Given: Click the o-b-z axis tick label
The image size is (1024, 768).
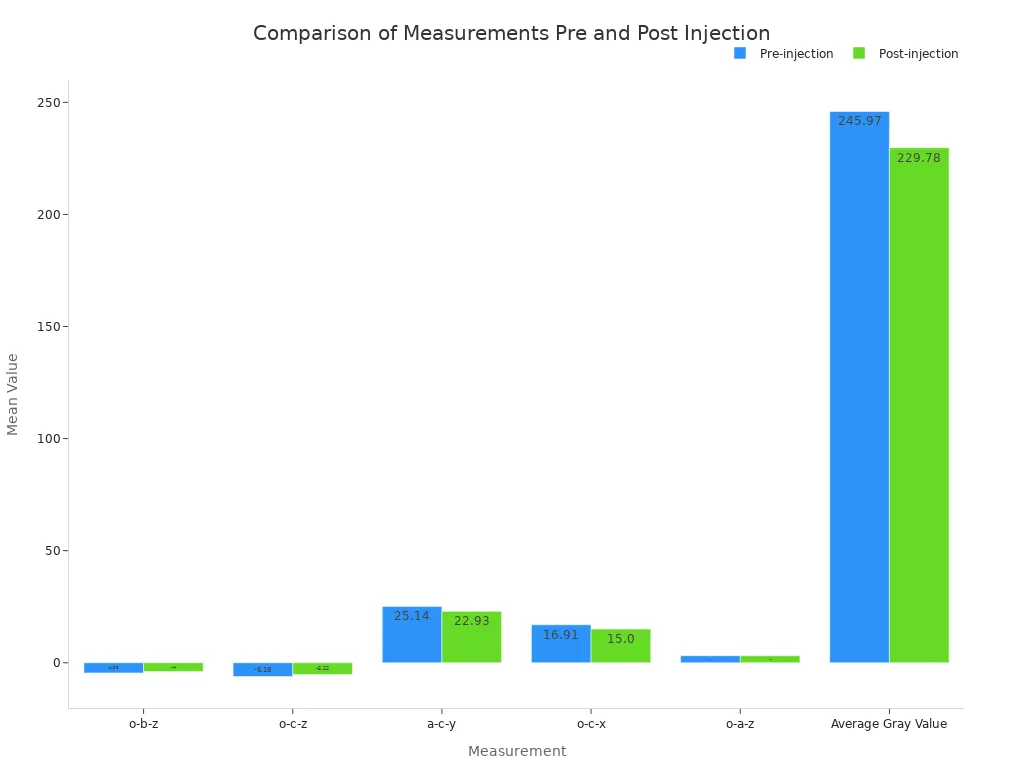Looking at the screenshot, I should pos(143,724).
